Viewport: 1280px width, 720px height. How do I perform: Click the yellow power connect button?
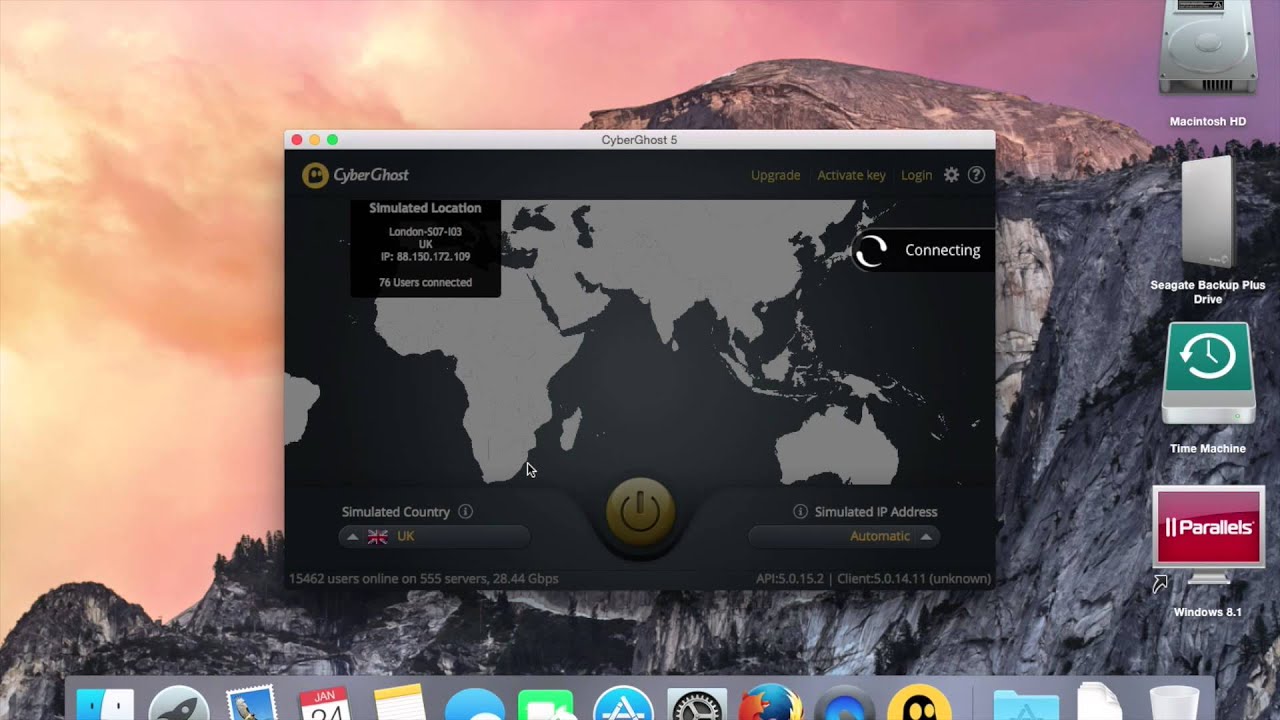(x=640, y=511)
